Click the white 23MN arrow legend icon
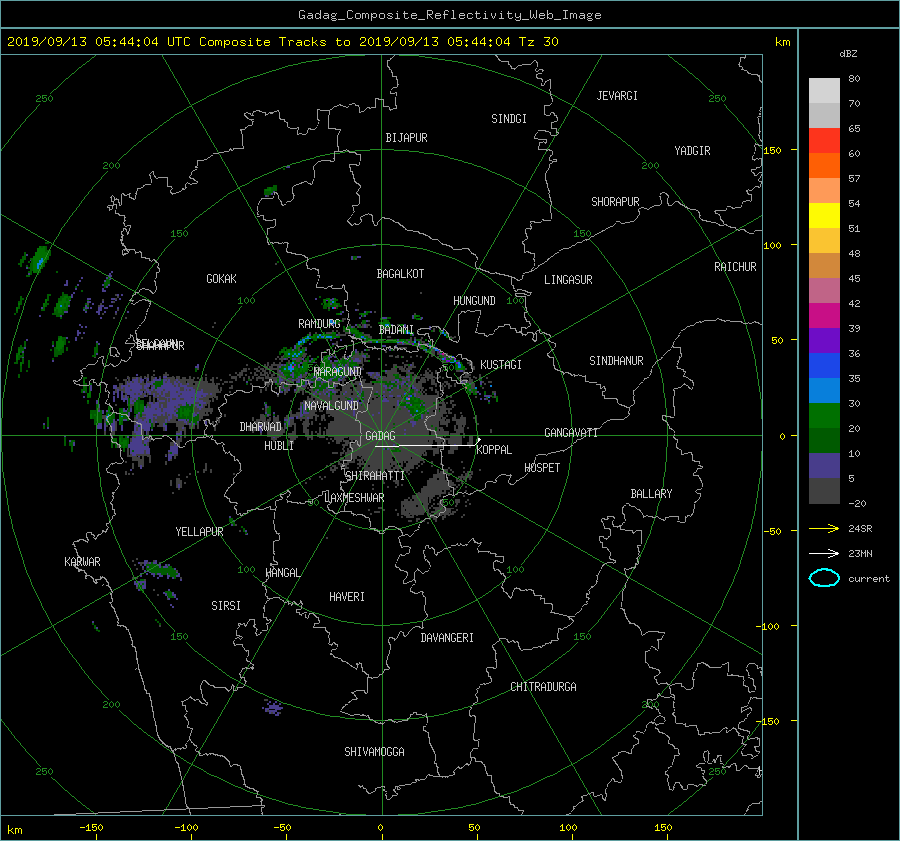 click(824, 553)
